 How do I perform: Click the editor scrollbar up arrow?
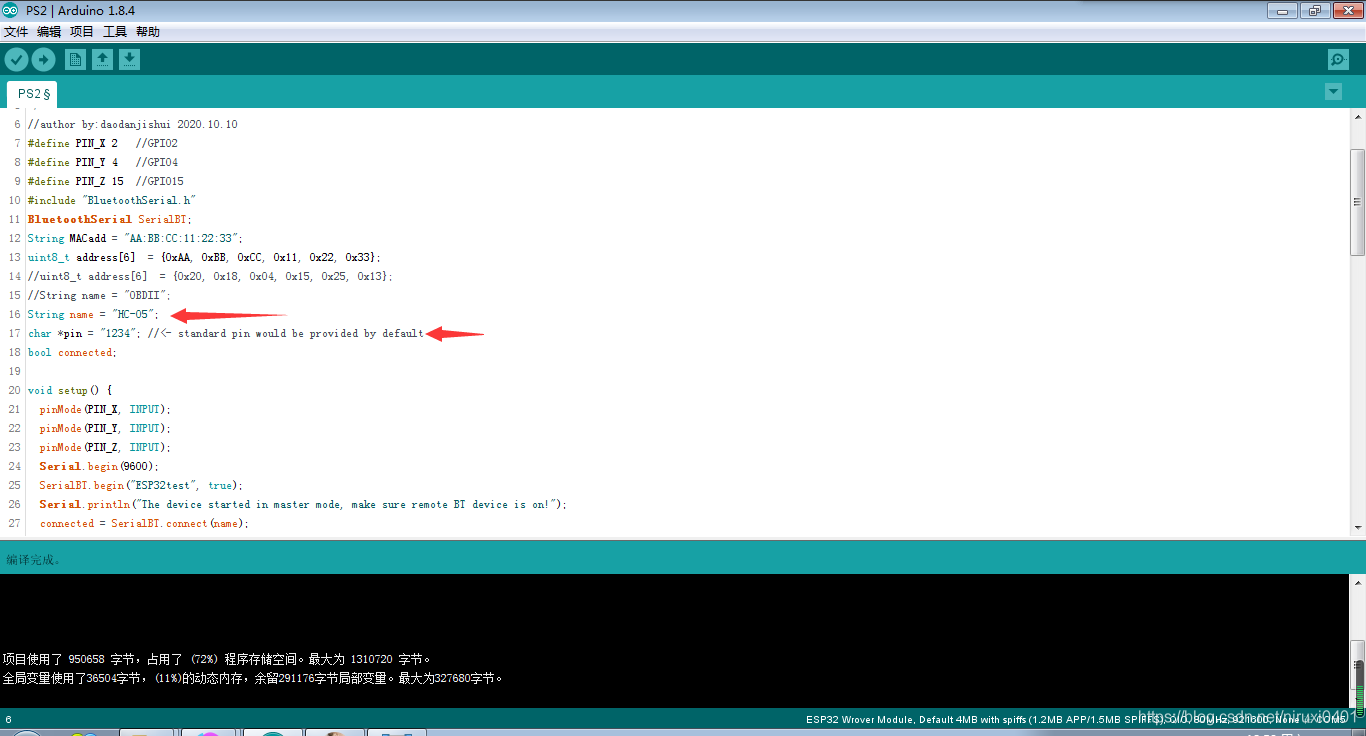click(x=1357, y=117)
